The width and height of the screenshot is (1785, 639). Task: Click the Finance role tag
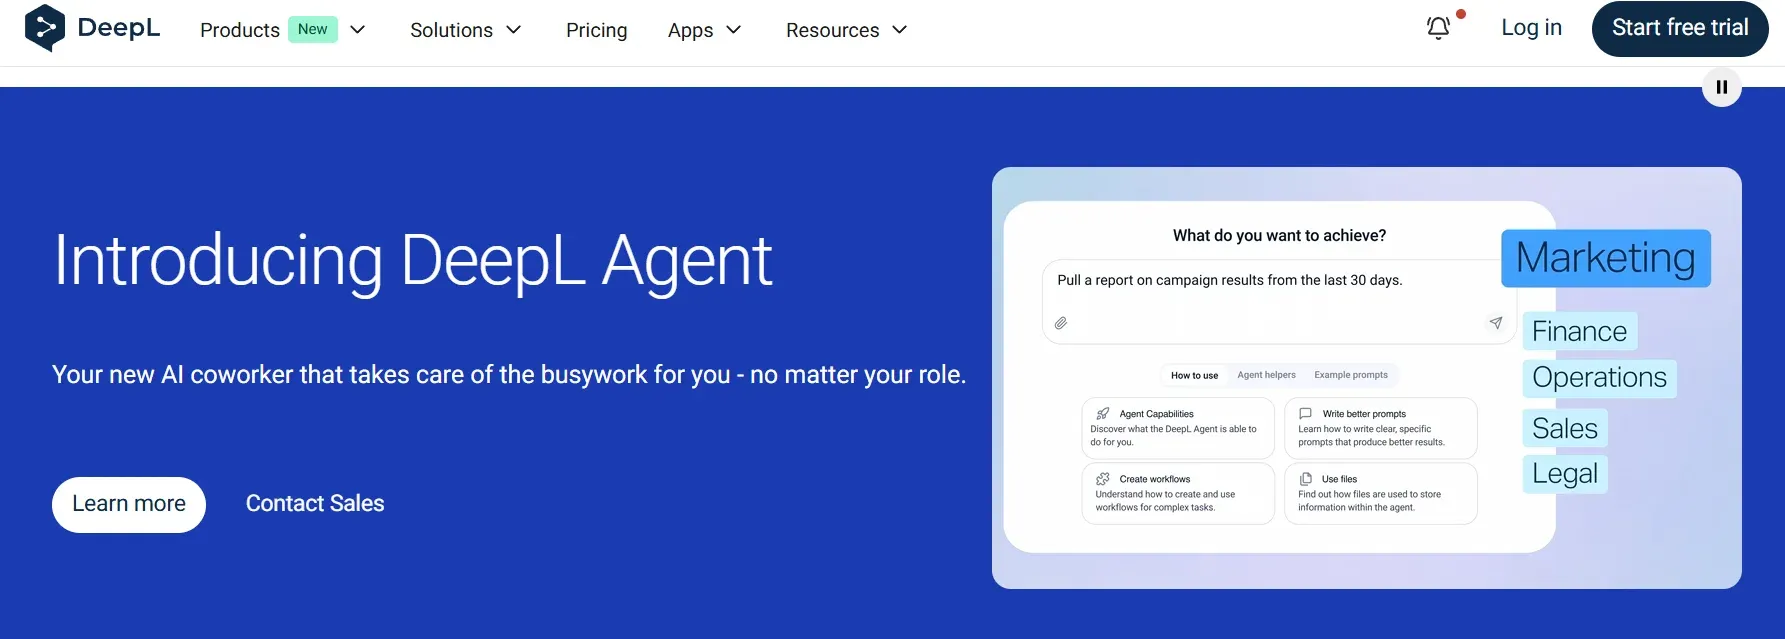1580,331
